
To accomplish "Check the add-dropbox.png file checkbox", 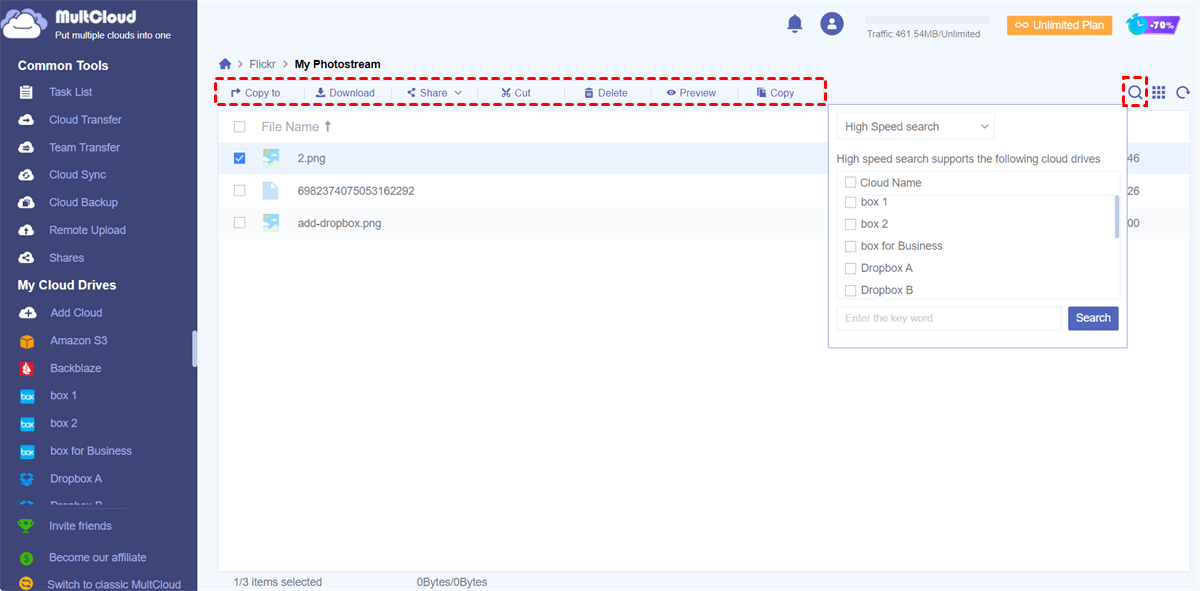I will click(x=239, y=223).
